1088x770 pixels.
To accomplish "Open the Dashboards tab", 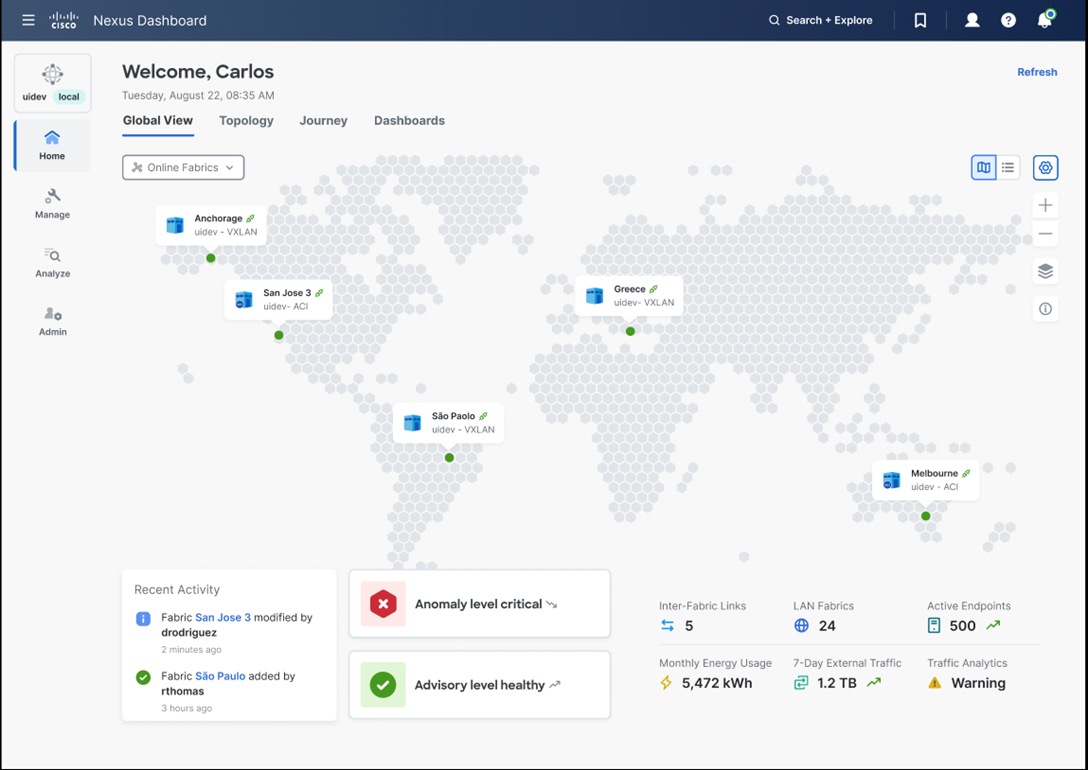I will point(409,120).
